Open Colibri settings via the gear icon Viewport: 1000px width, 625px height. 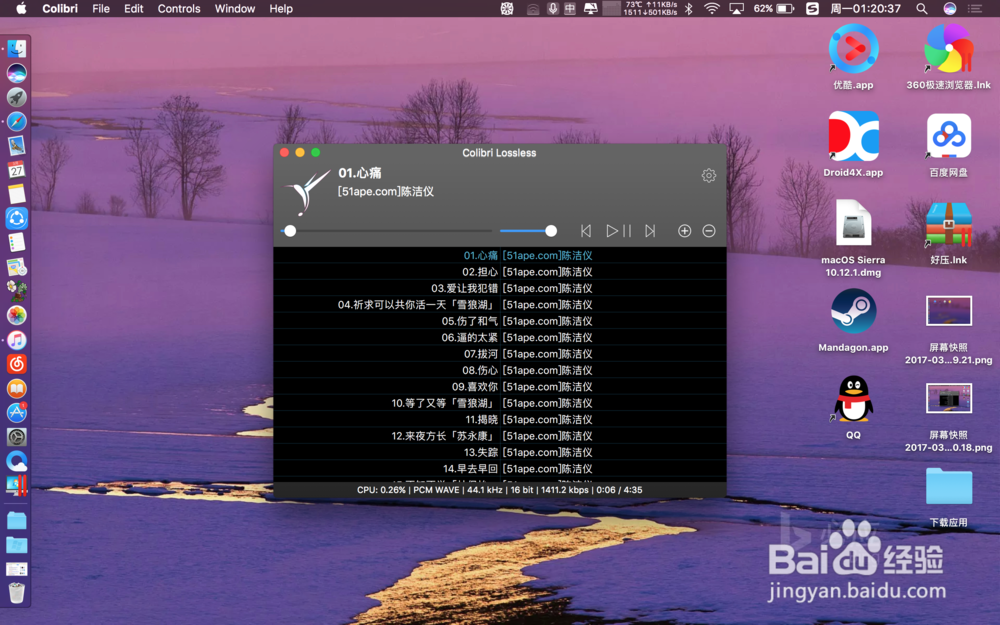(708, 175)
